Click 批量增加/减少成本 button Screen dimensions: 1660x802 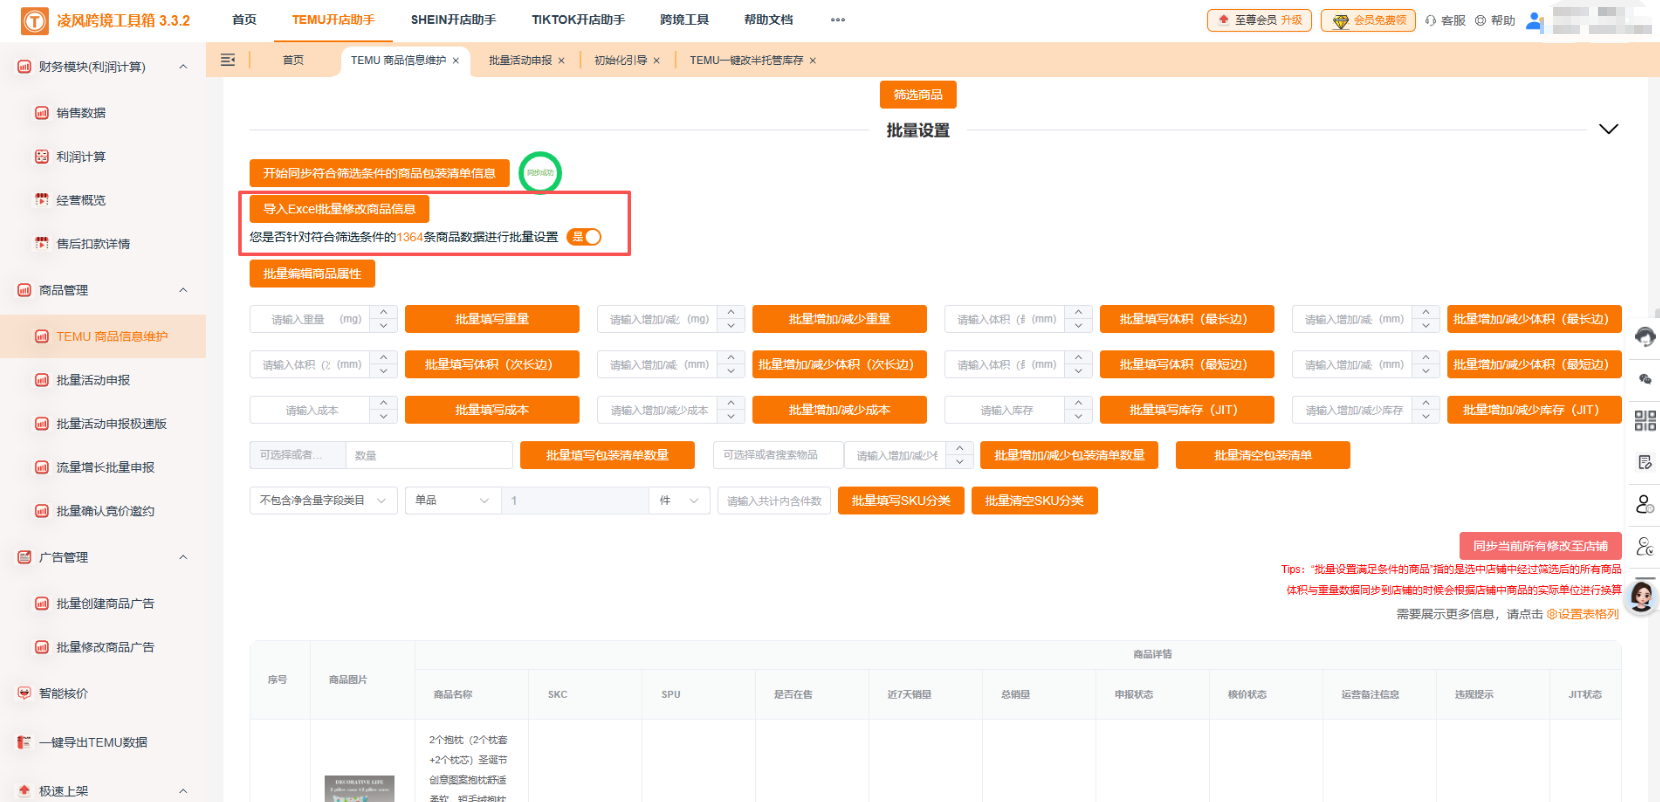[839, 410]
